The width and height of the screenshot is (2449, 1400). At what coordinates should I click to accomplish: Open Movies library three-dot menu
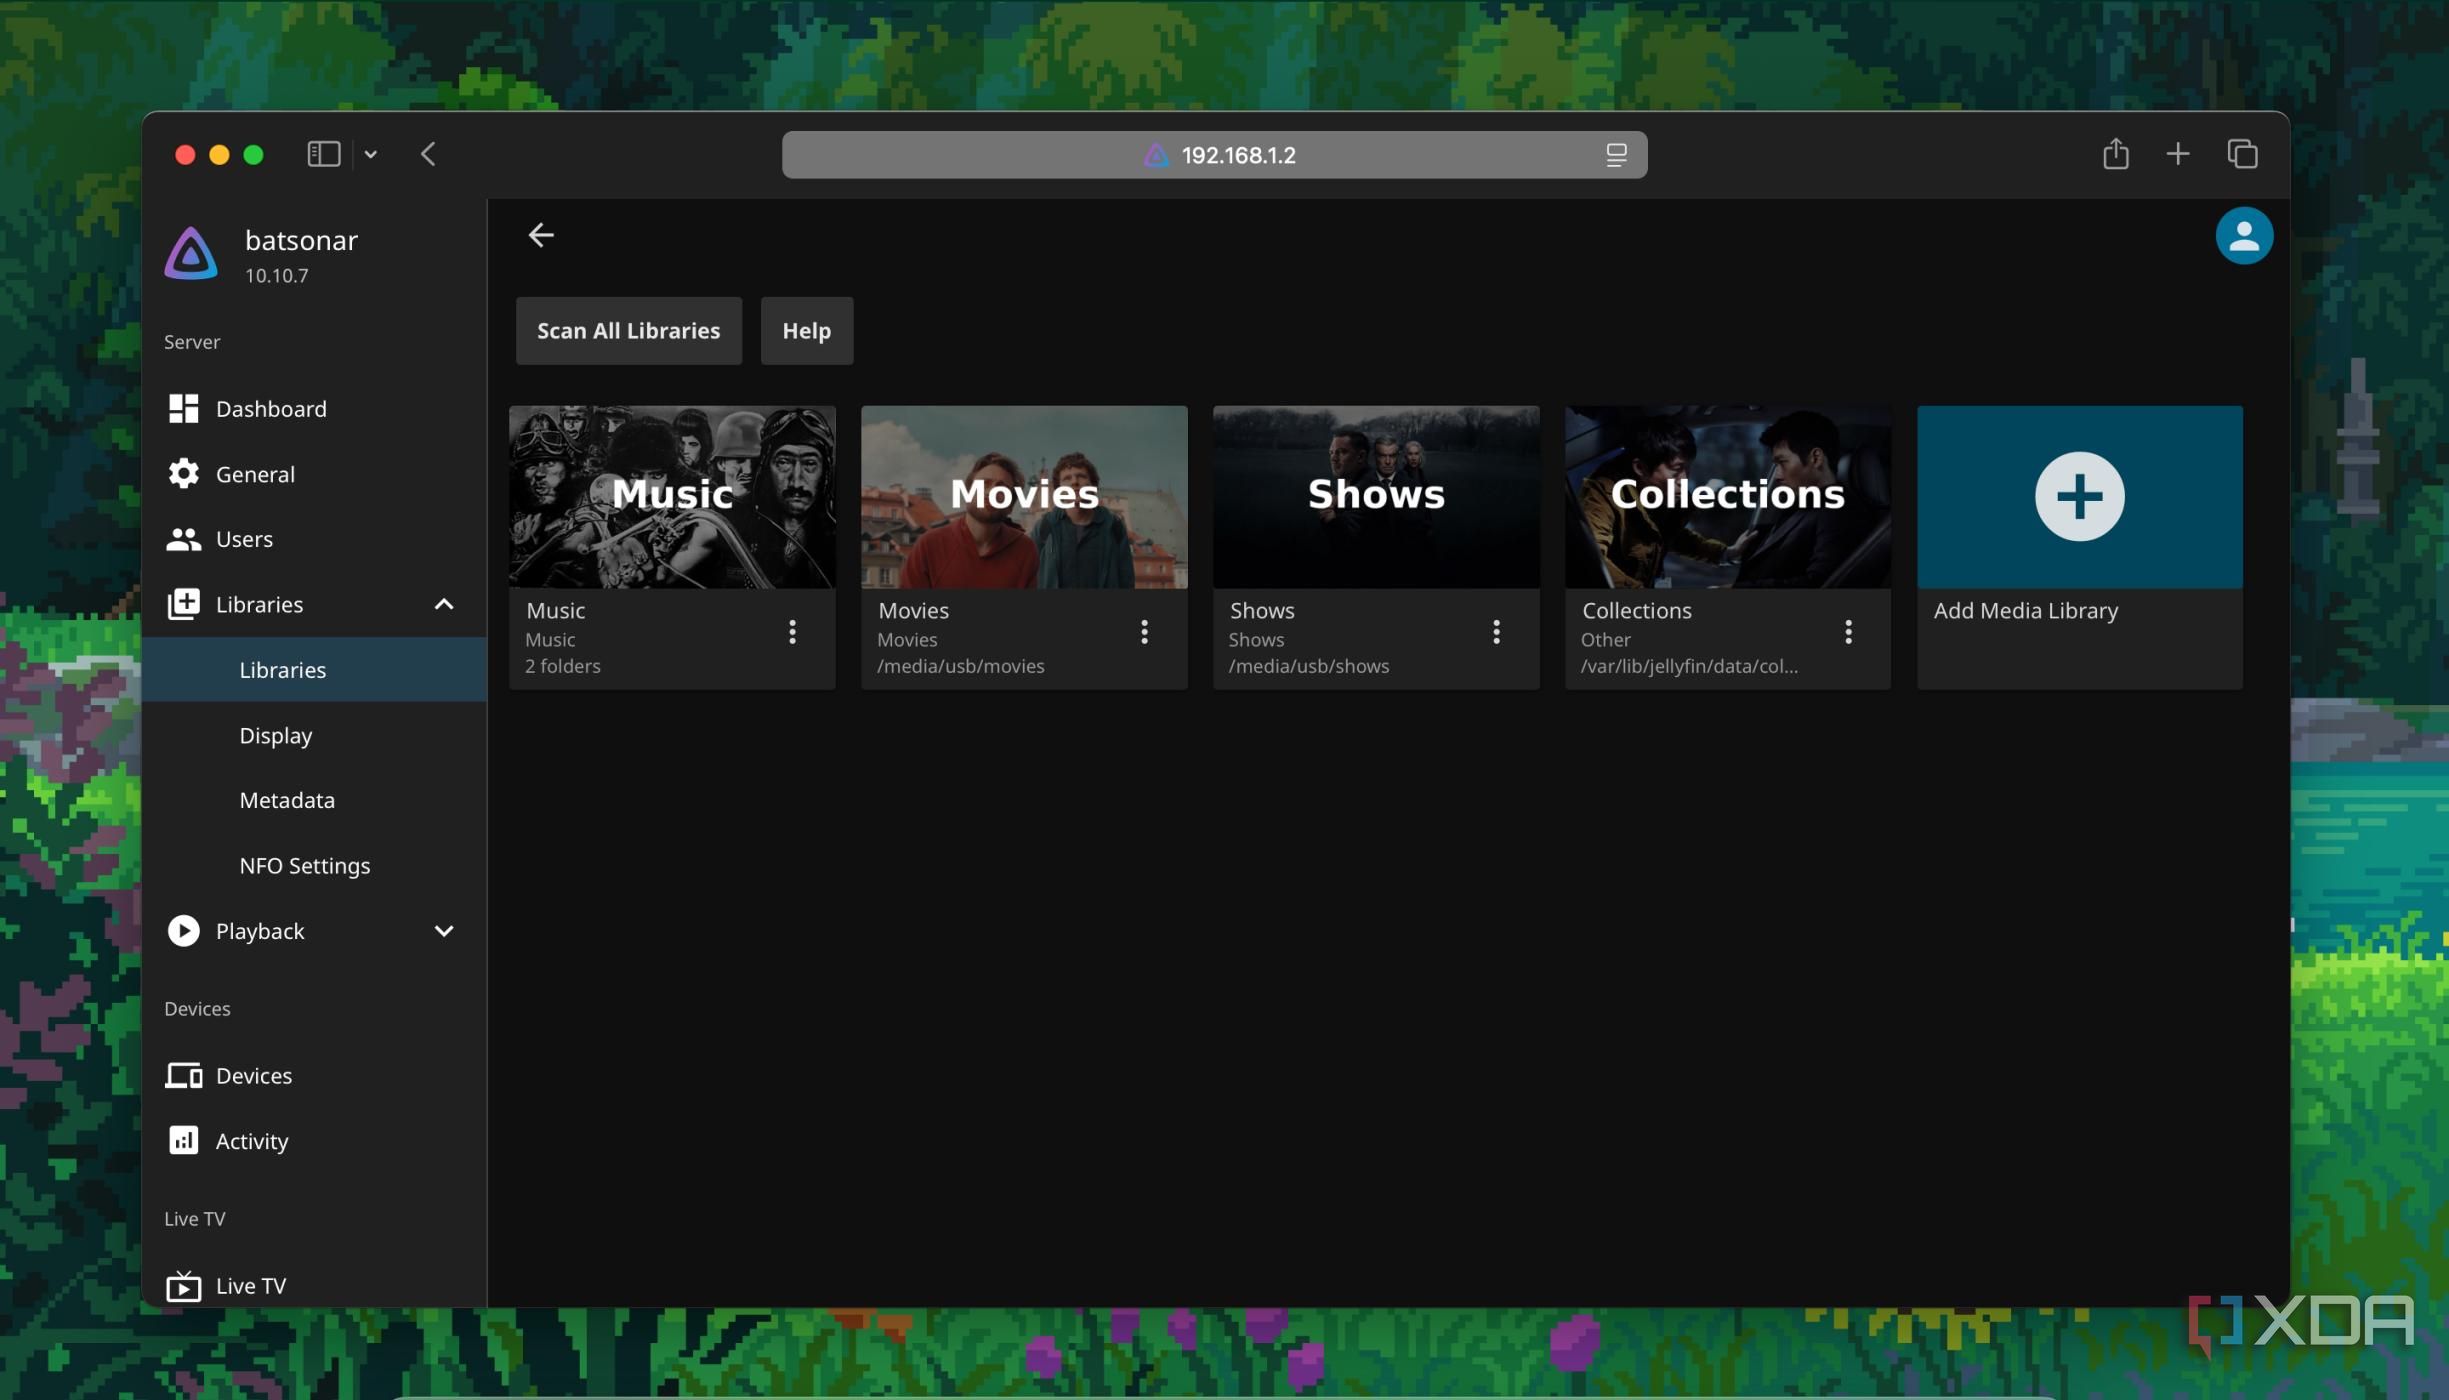pyautogui.click(x=1144, y=632)
